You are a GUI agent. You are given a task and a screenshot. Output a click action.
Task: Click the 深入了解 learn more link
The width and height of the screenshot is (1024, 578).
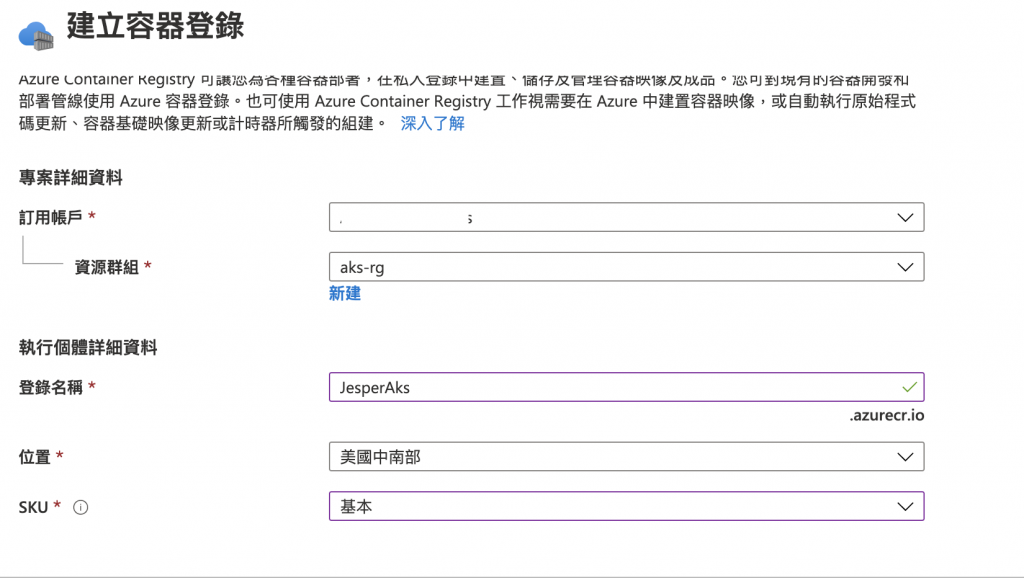(432, 123)
